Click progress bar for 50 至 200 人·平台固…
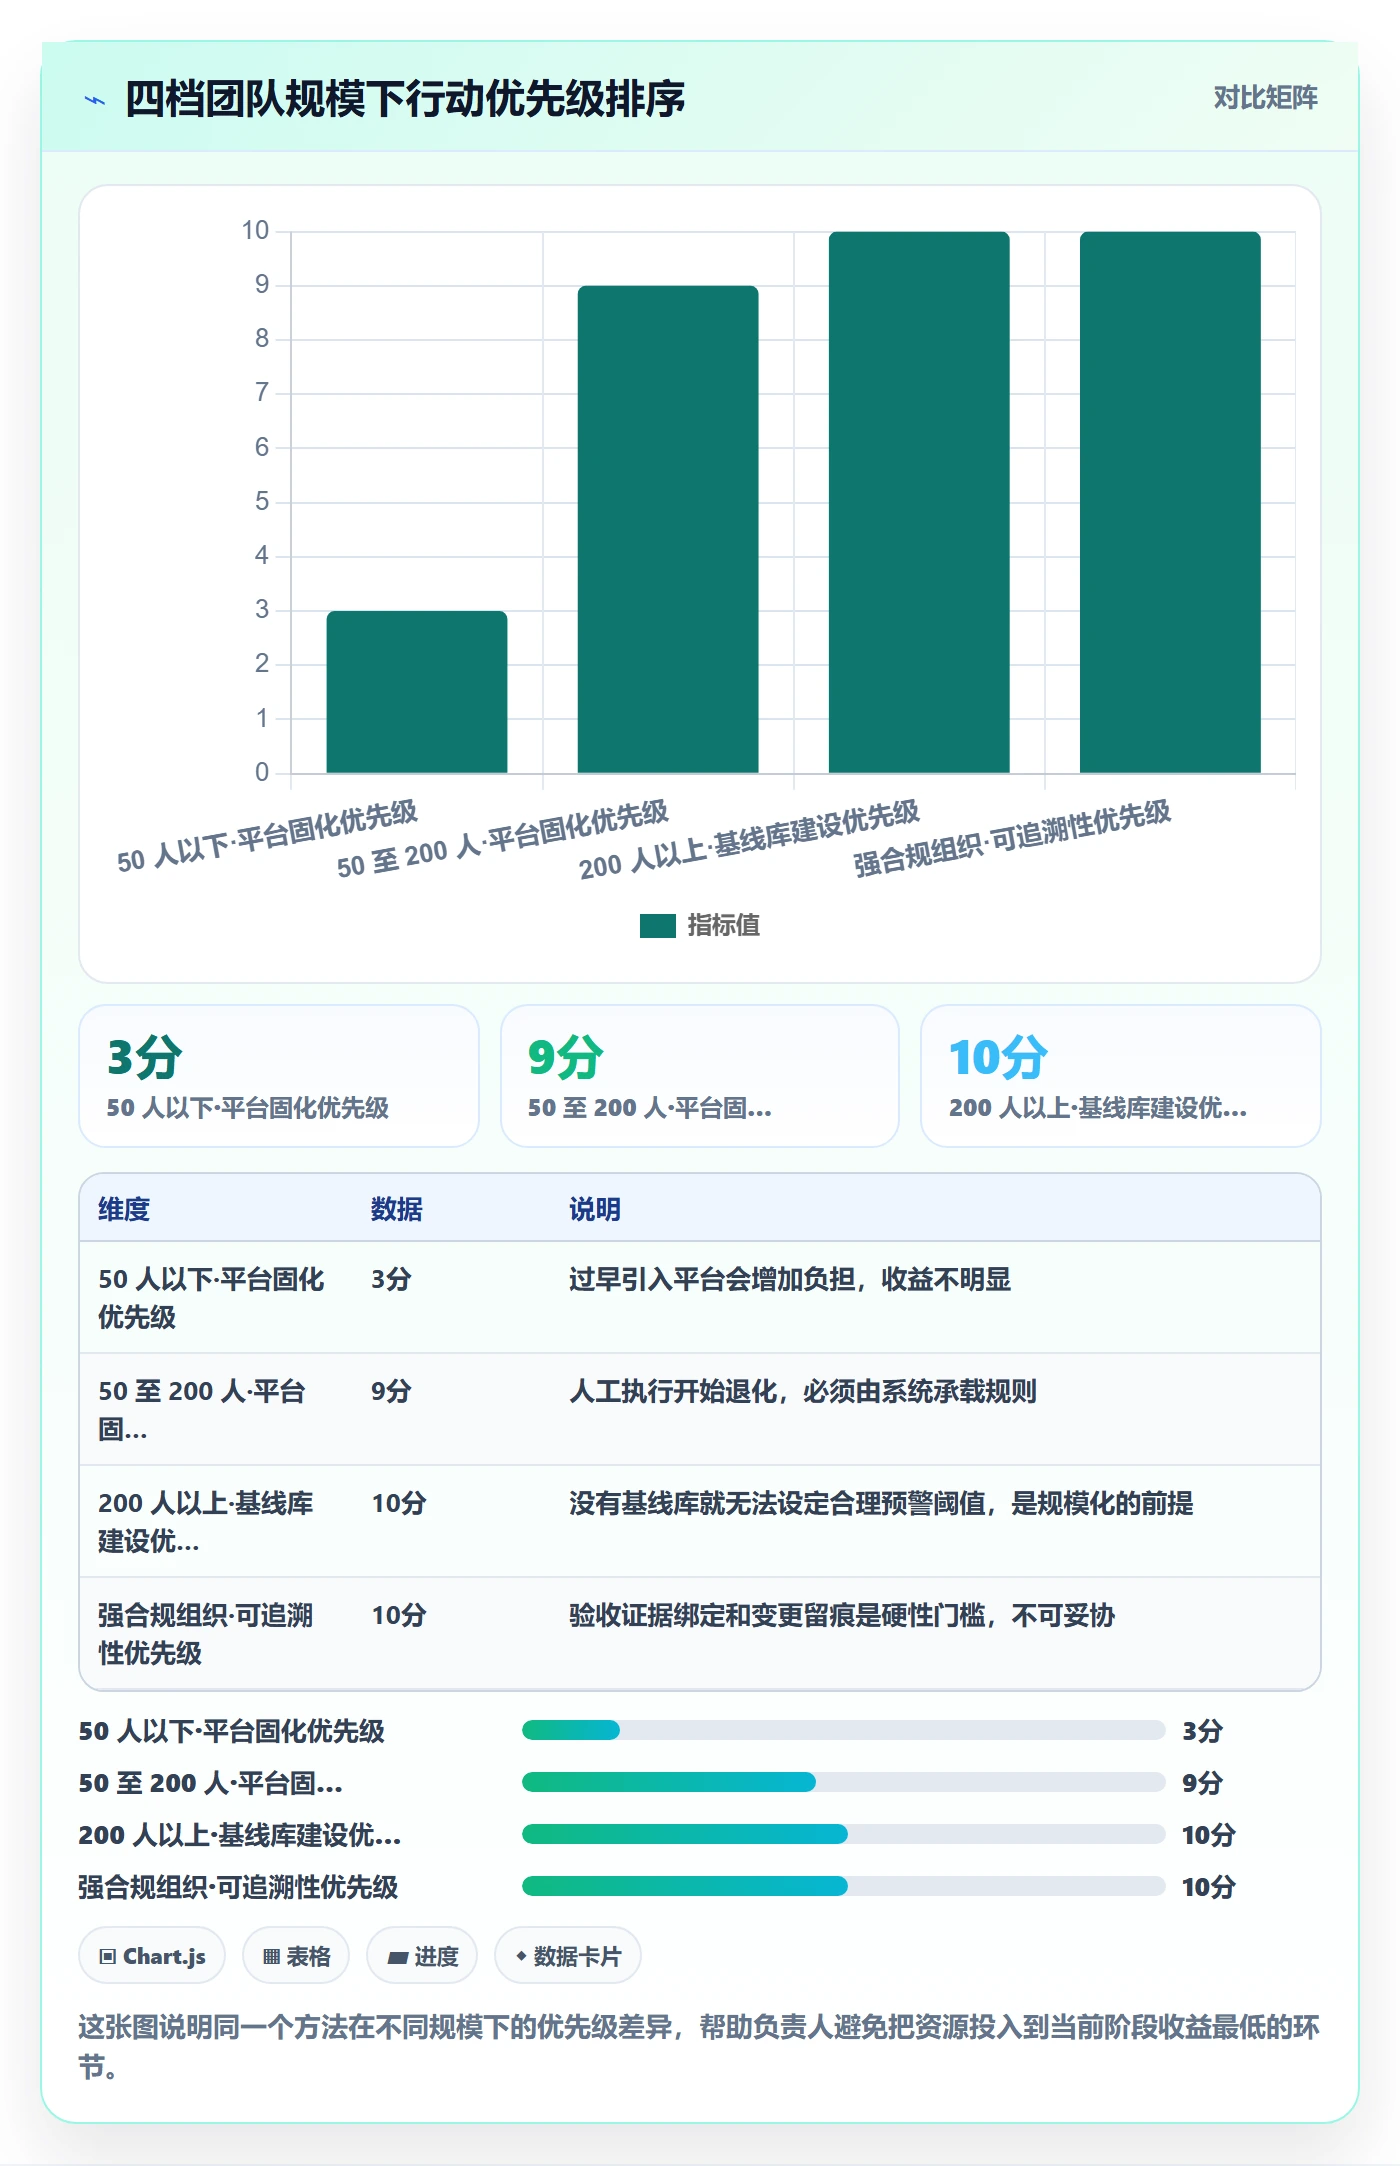This screenshot has width=1400, height=2166. [x=844, y=1782]
